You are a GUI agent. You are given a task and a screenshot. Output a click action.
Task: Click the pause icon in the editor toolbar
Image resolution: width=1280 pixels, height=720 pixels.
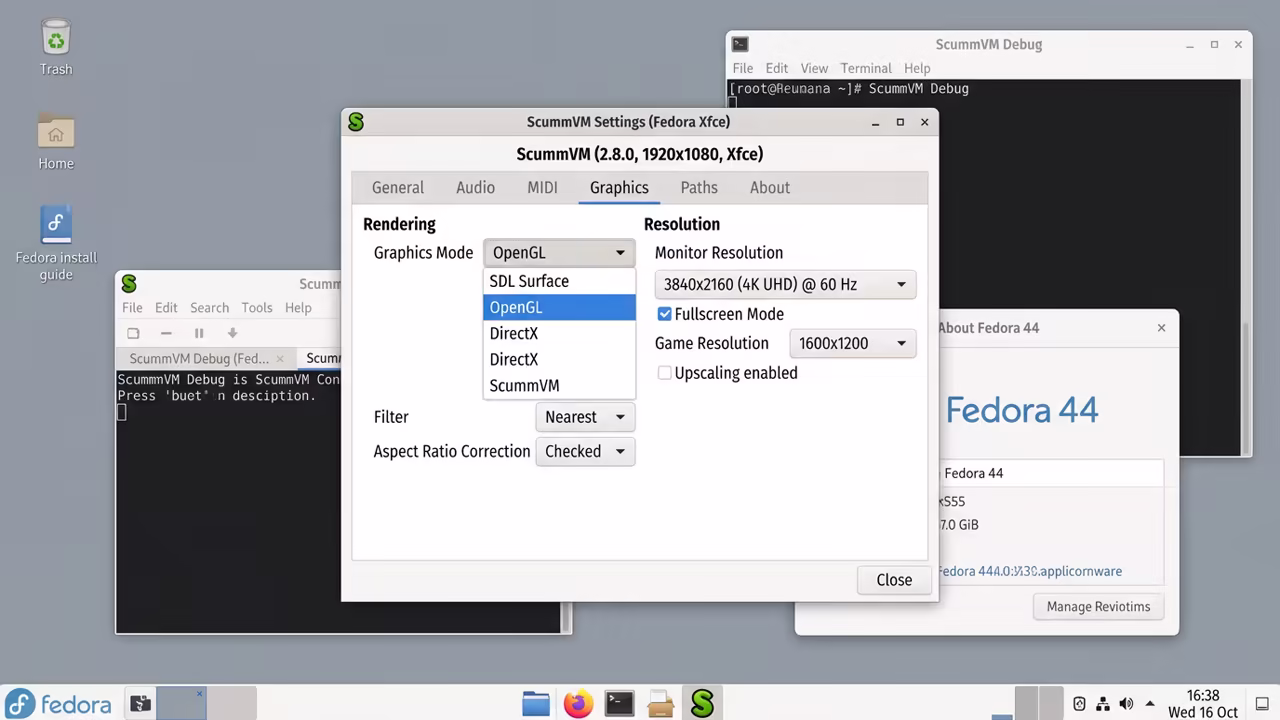[x=199, y=333]
